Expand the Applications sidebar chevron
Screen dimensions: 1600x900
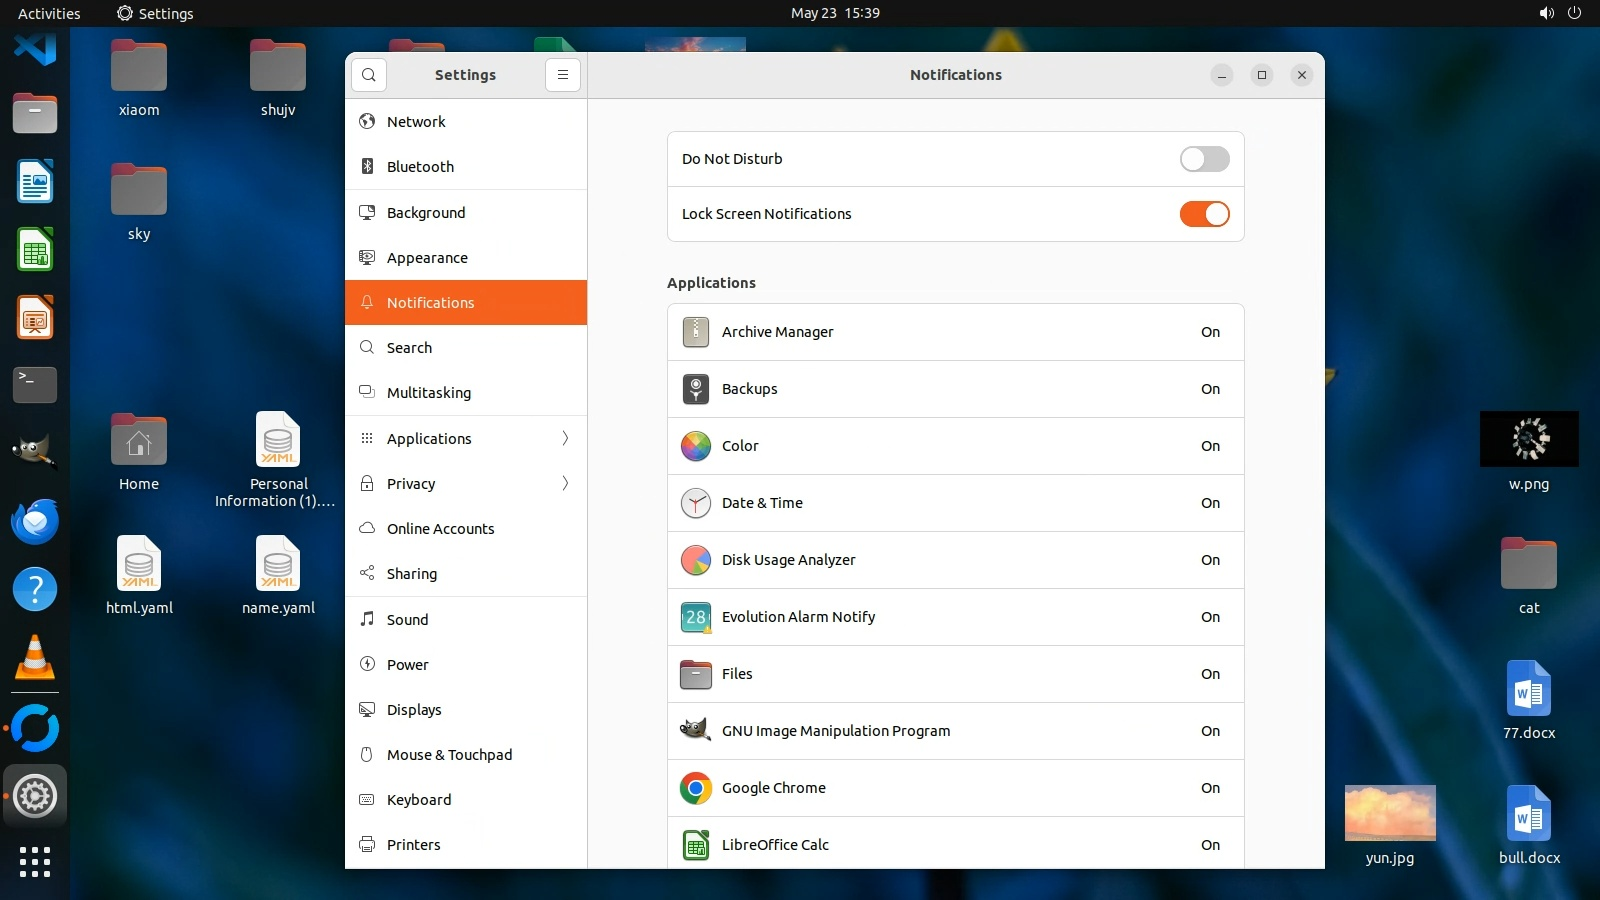(565, 438)
